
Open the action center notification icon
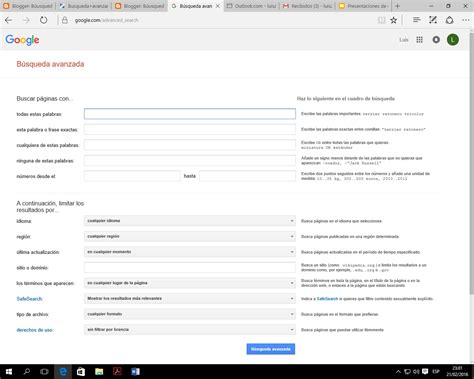click(x=425, y=372)
